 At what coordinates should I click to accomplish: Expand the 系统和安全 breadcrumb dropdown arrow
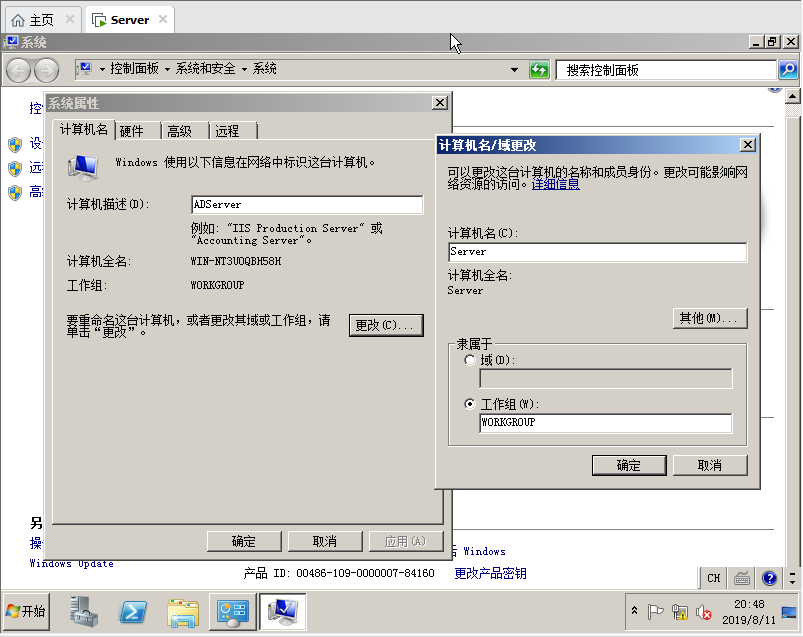[244, 69]
